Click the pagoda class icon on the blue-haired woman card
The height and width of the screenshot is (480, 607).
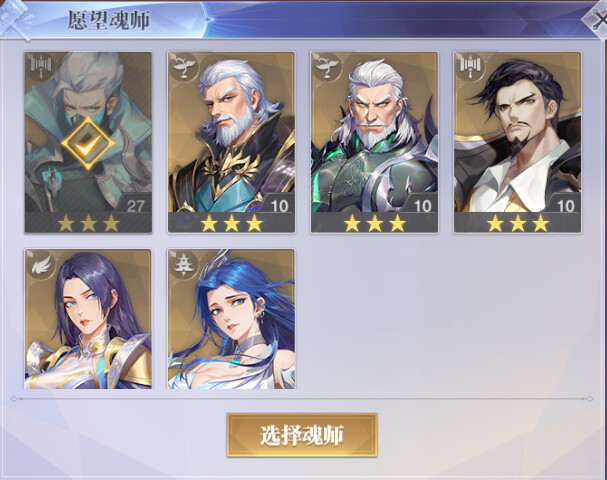(184, 264)
